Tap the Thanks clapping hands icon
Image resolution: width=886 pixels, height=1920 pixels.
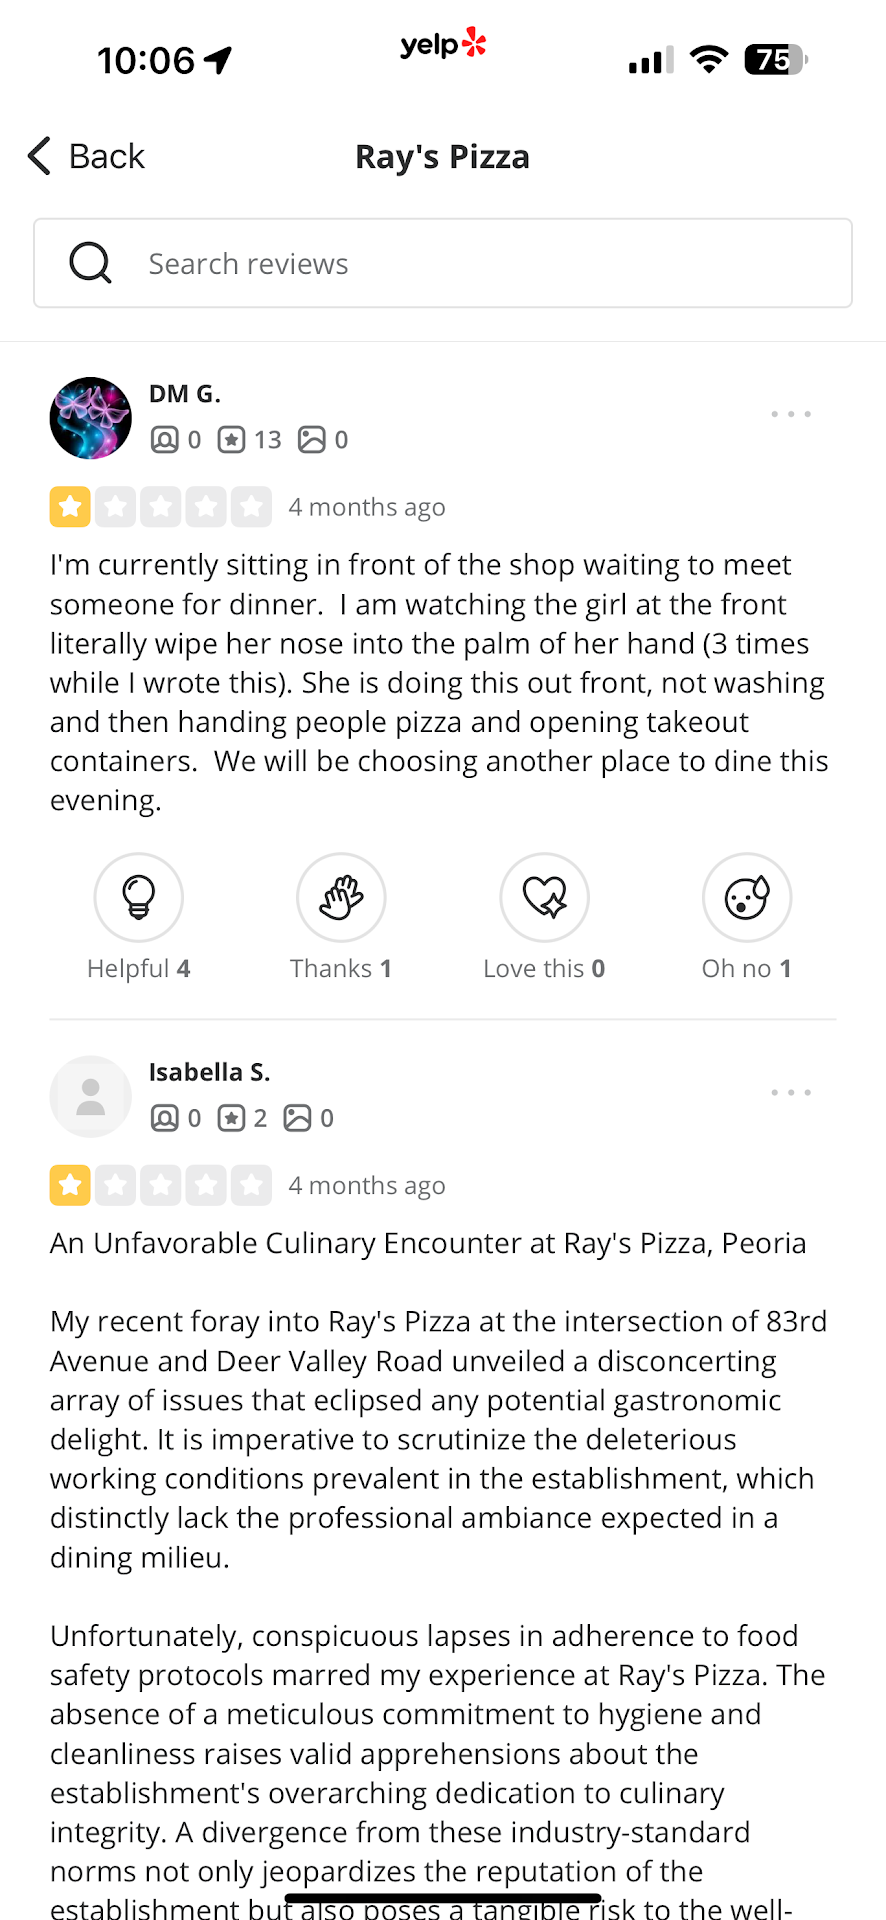[341, 897]
